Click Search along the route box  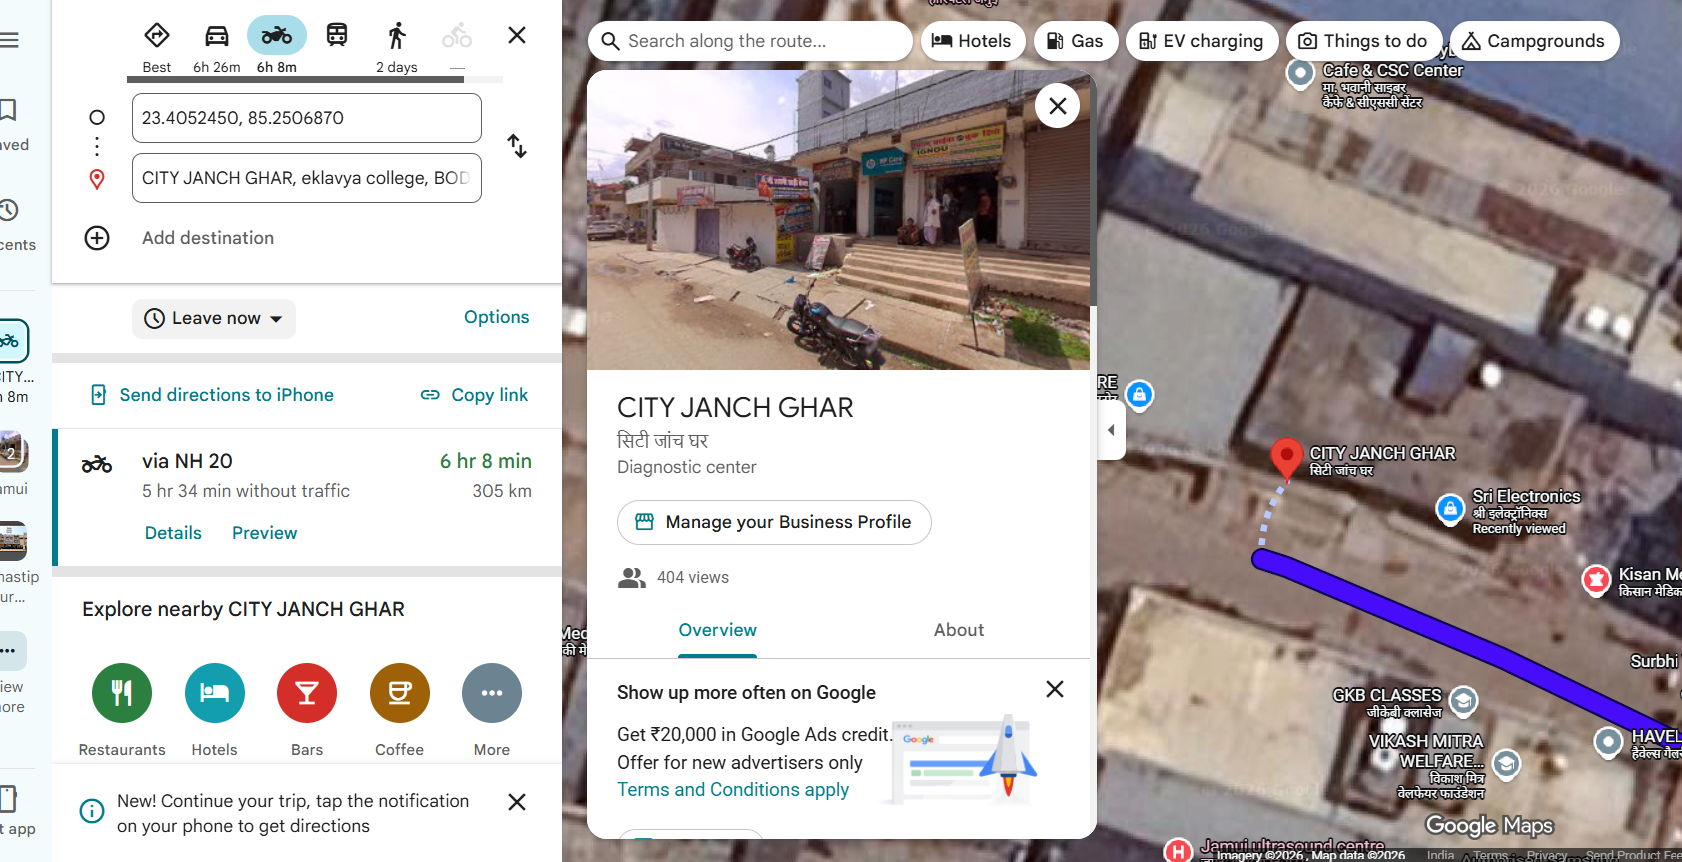750,41
